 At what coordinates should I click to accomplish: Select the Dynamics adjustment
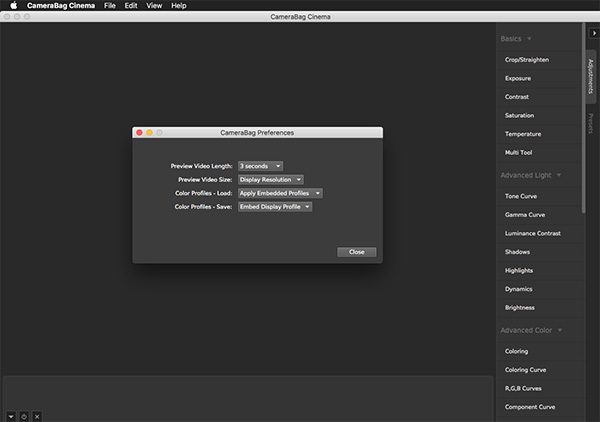(540, 289)
